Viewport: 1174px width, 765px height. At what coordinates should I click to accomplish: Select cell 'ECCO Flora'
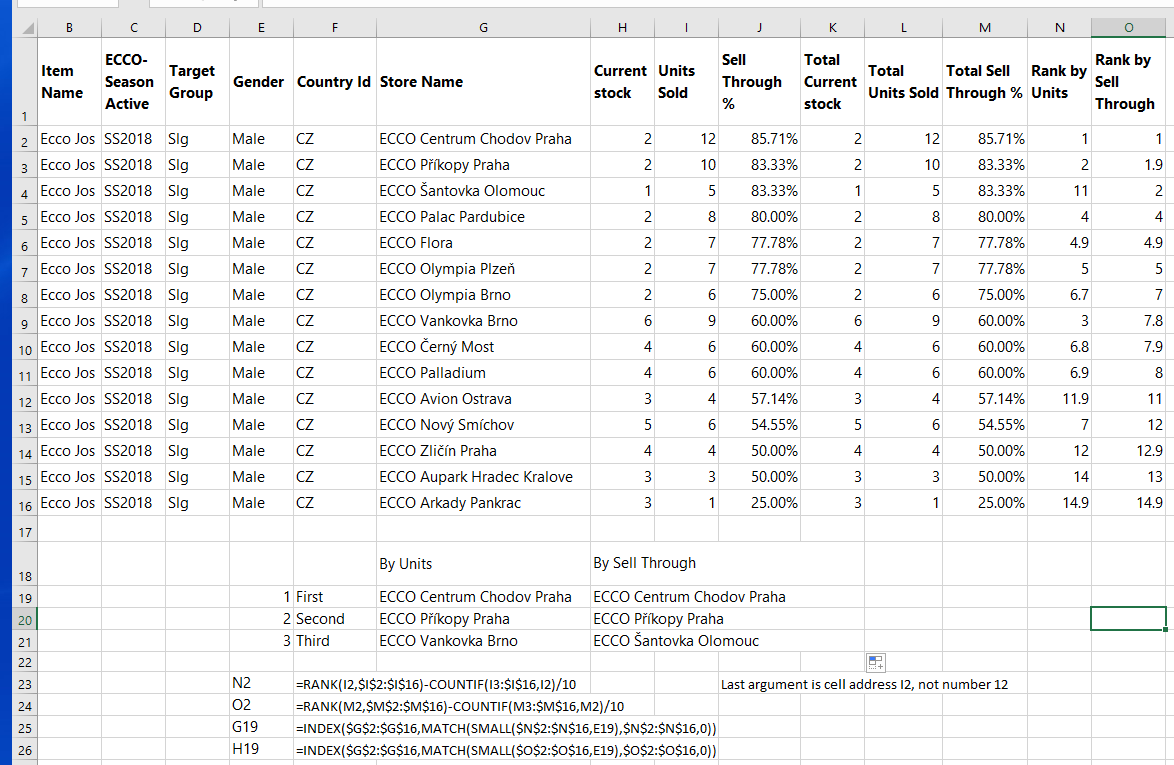coord(483,243)
